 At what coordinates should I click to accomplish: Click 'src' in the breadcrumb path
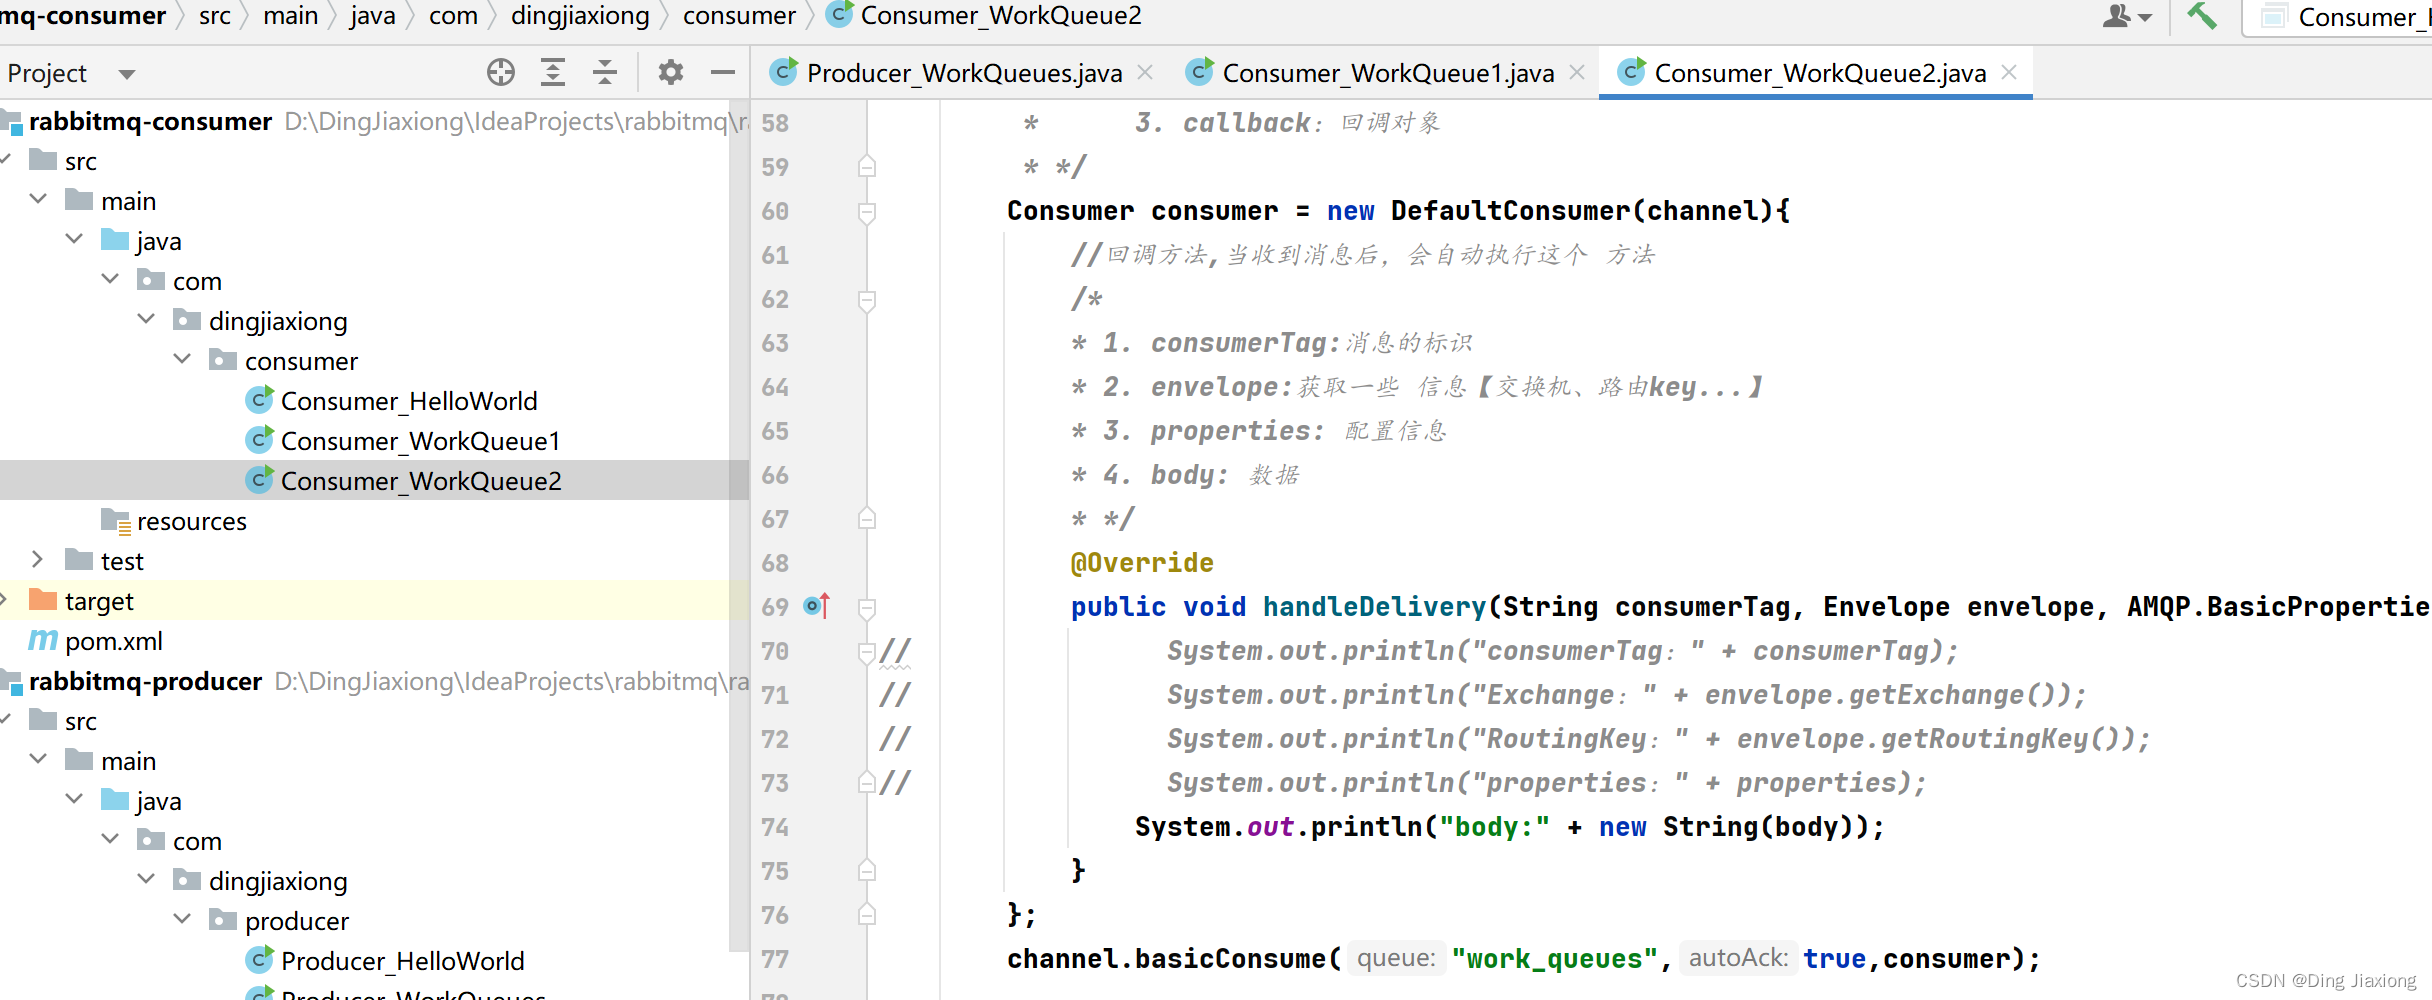tap(215, 16)
